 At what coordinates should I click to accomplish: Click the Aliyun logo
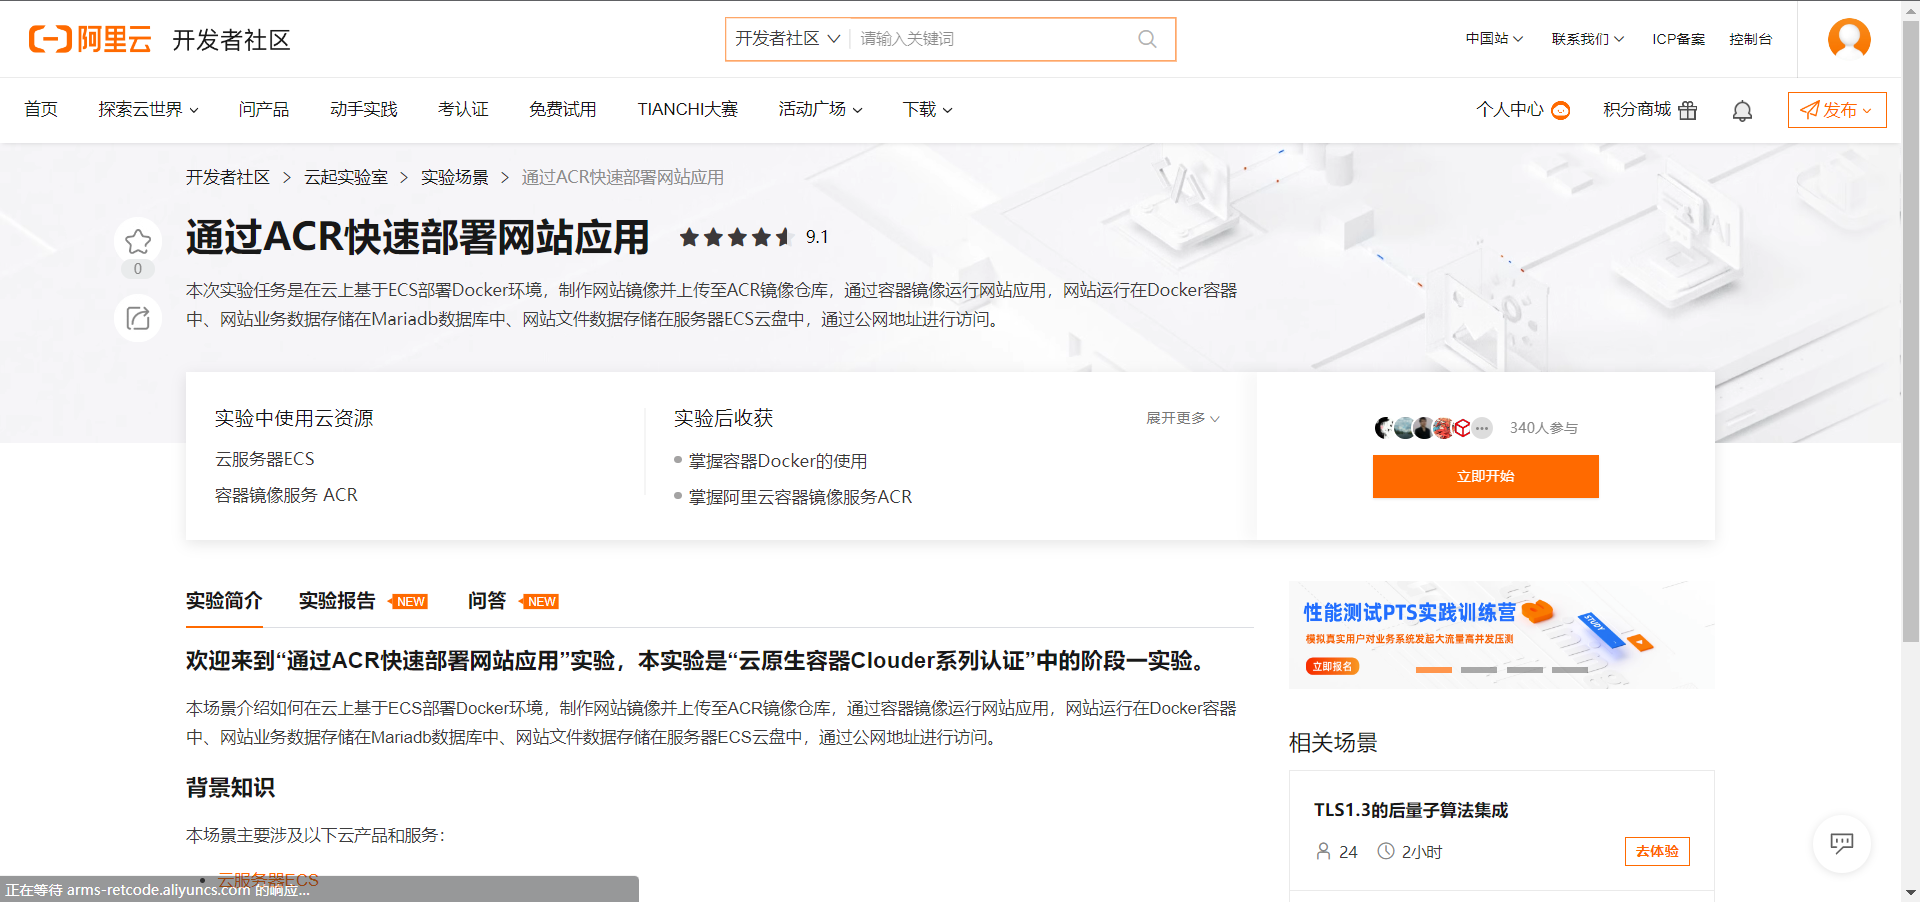click(90, 39)
